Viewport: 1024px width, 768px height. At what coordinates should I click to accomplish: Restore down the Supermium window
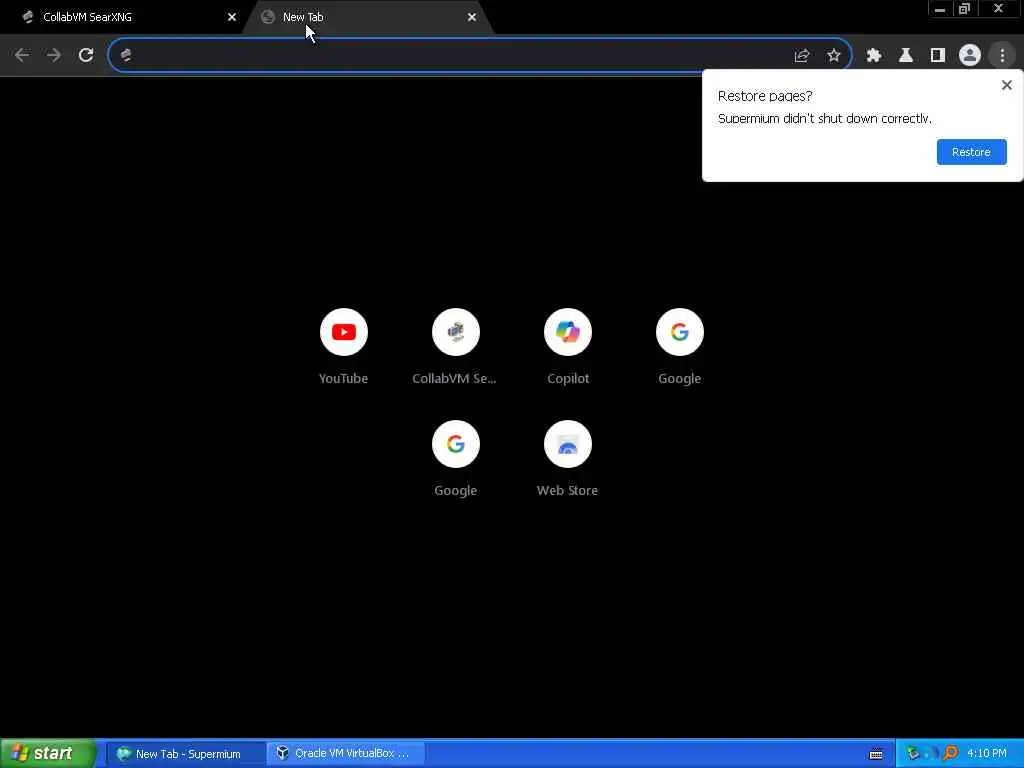point(964,9)
